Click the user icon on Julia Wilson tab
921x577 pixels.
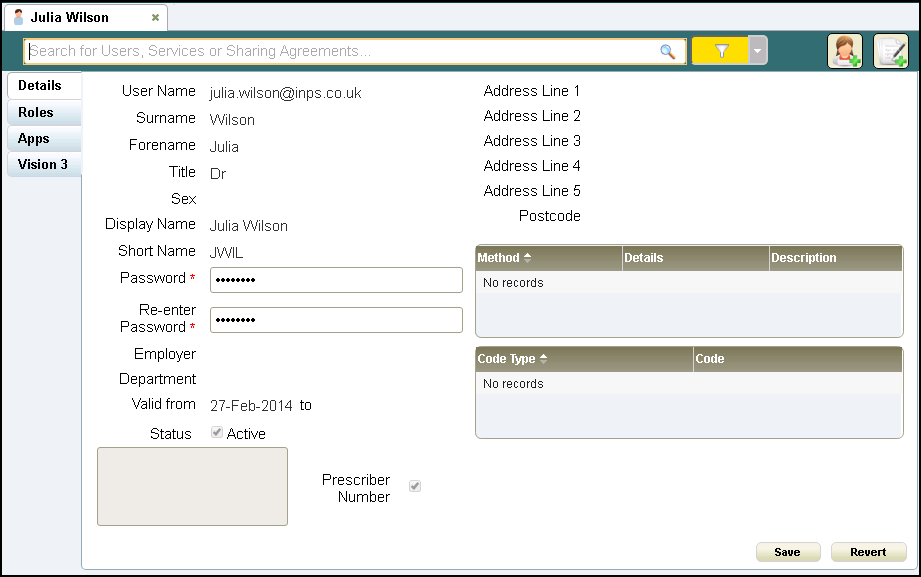(x=18, y=17)
